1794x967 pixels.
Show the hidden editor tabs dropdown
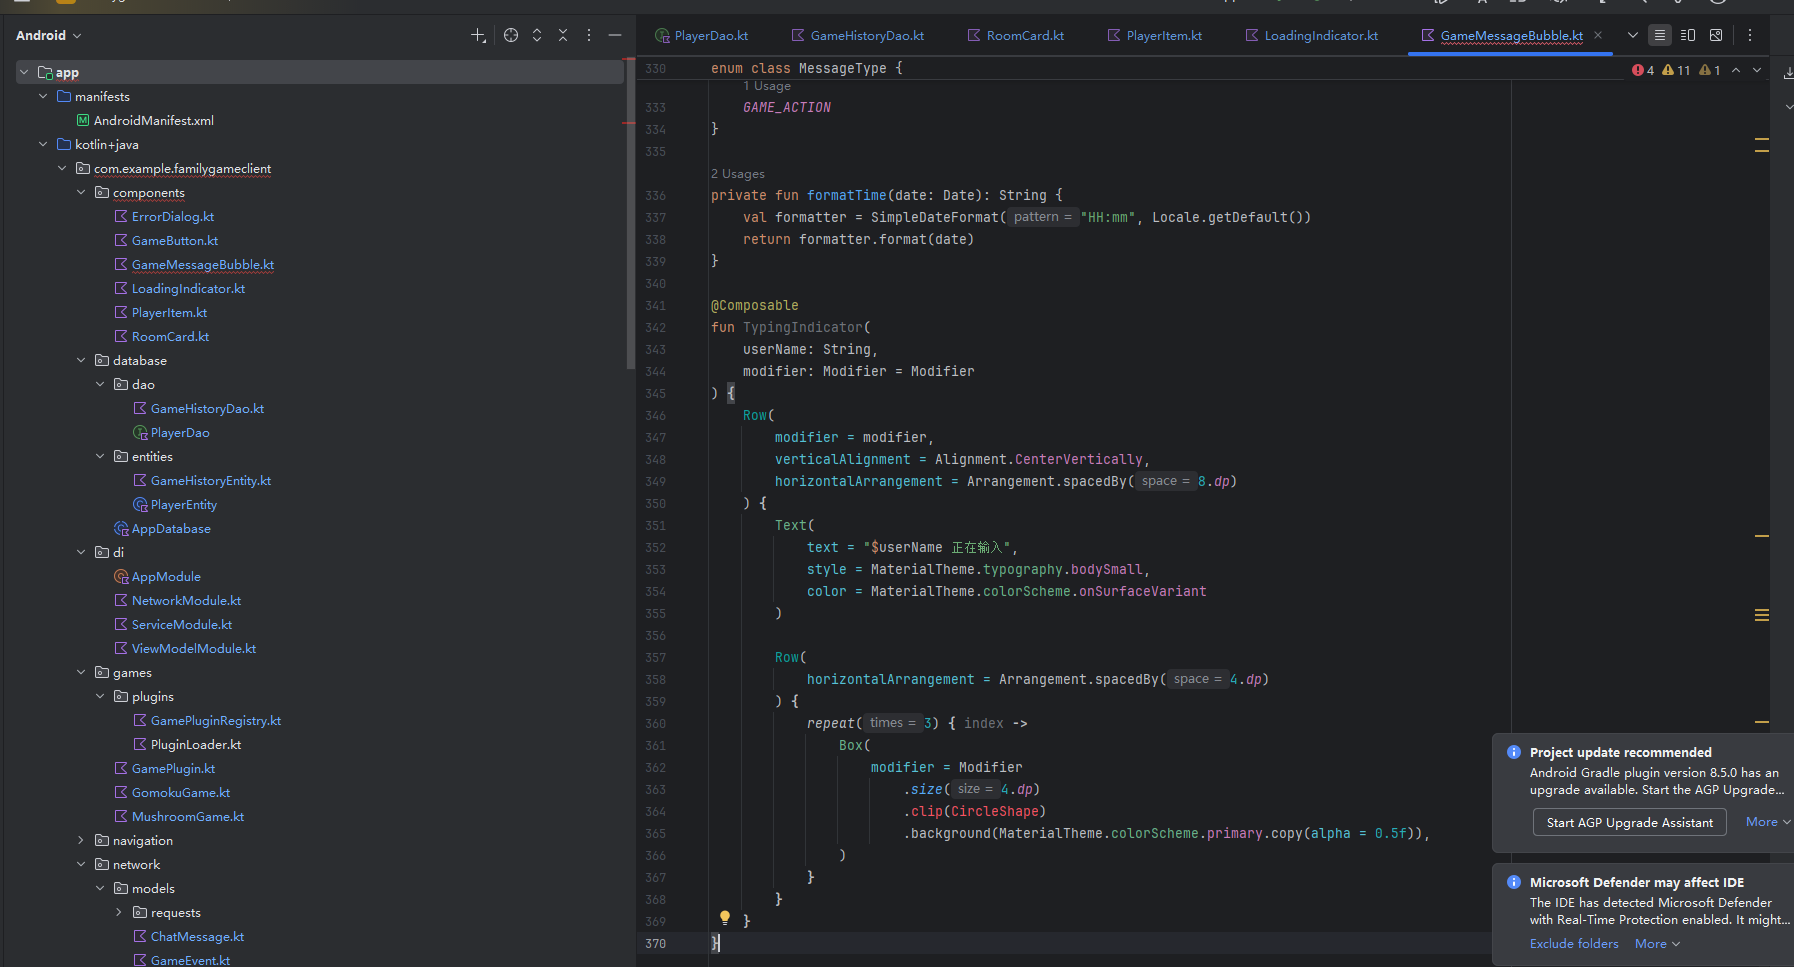1633,35
